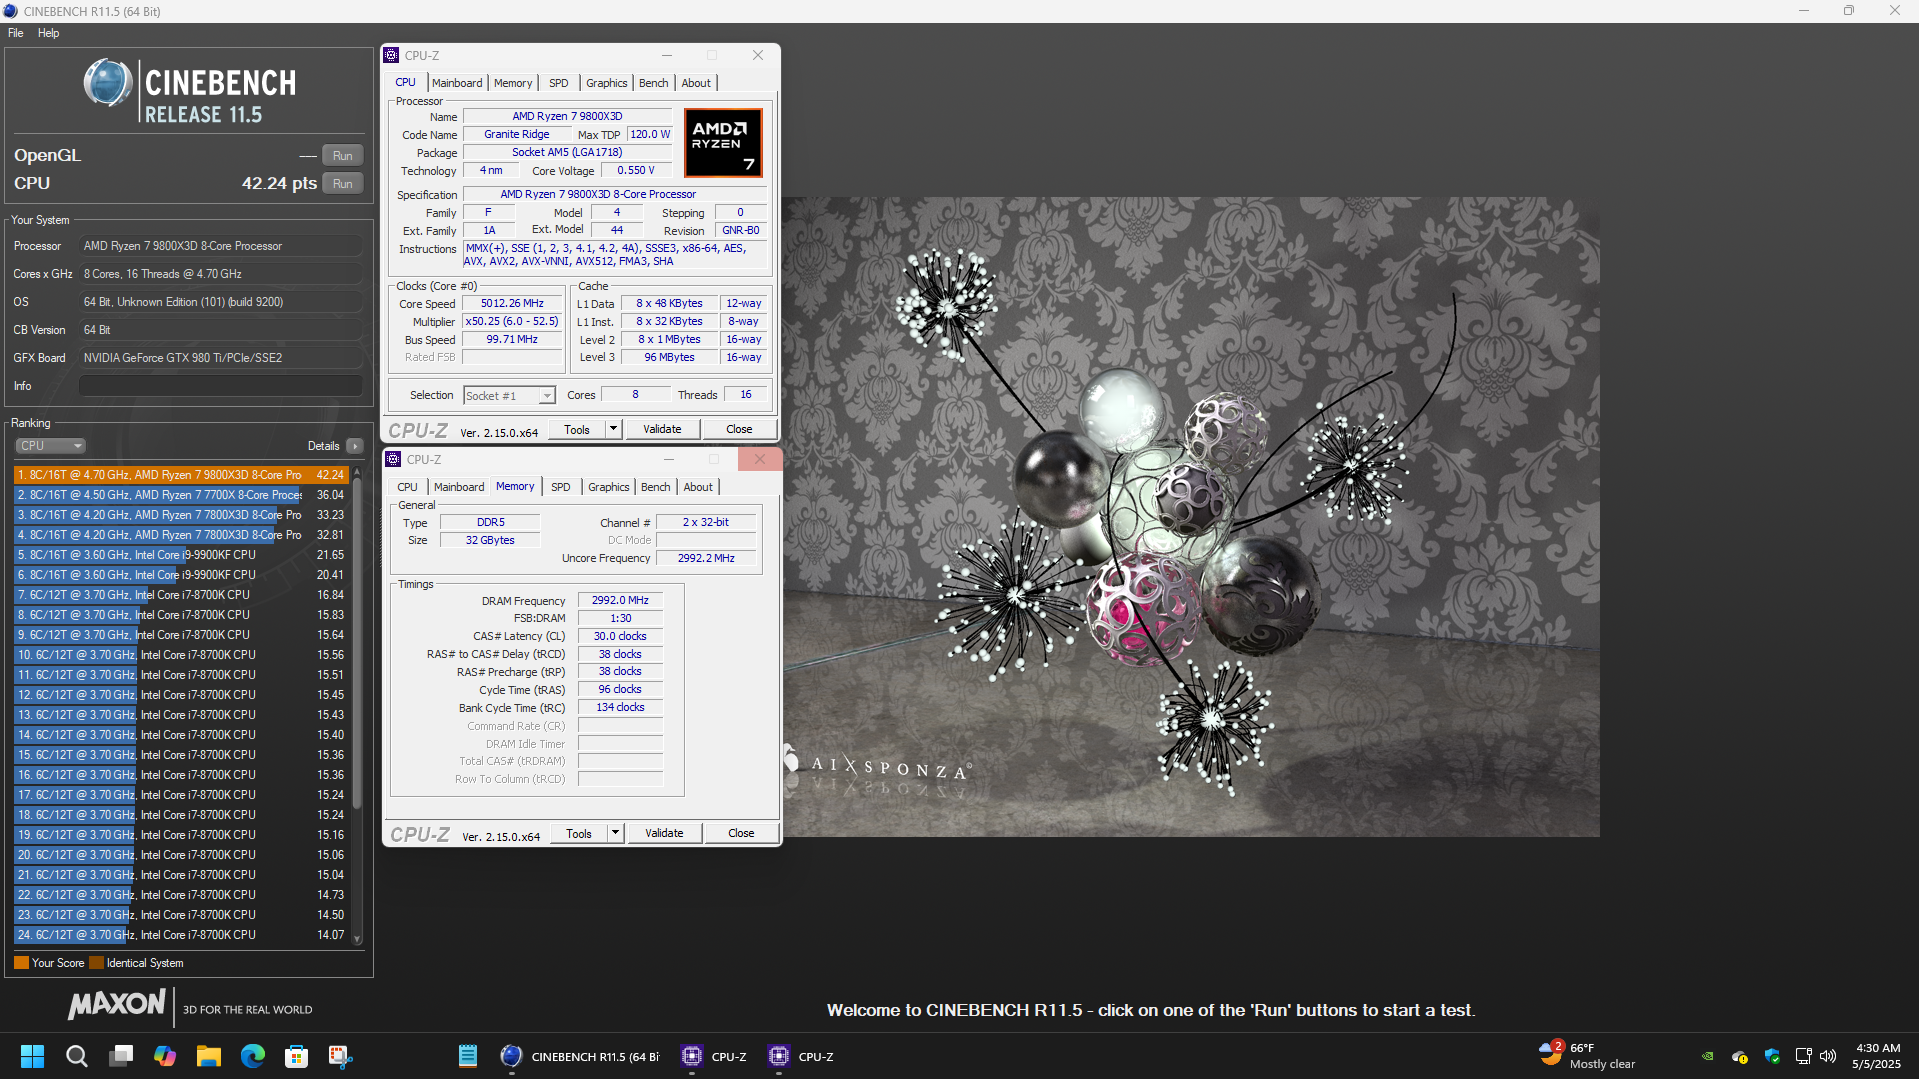Click CPU-Z title icon in top window
Viewport: 1919px width, 1079px height.
point(392,55)
